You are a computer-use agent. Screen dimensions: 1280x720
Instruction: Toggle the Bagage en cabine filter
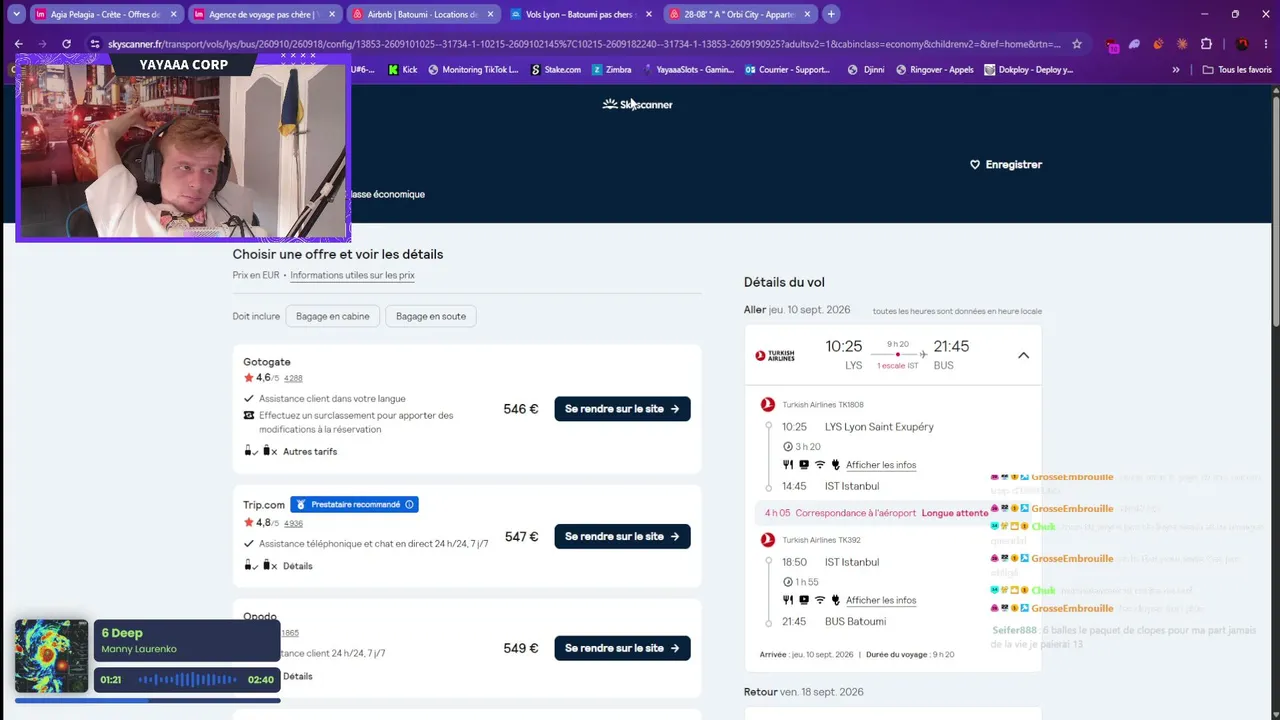(x=333, y=316)
